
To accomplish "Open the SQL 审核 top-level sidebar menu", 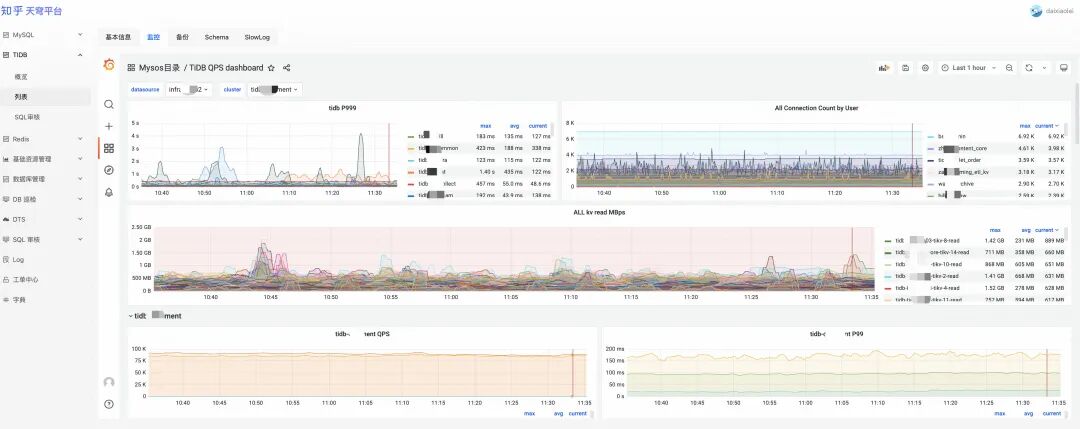I will pos(45,240).
